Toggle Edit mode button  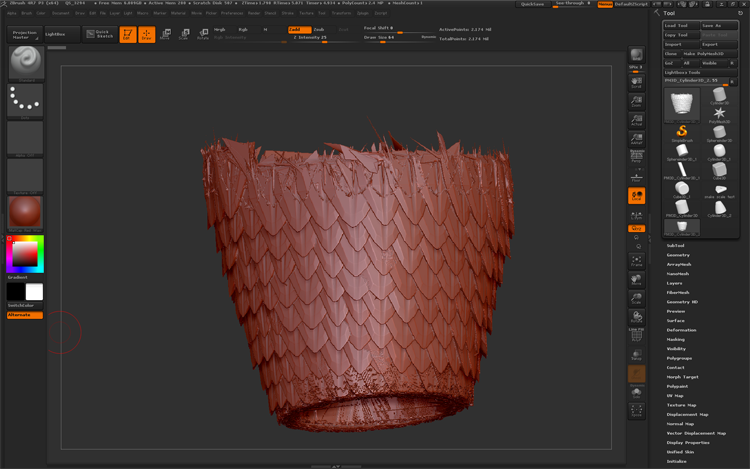click(128, 34)
